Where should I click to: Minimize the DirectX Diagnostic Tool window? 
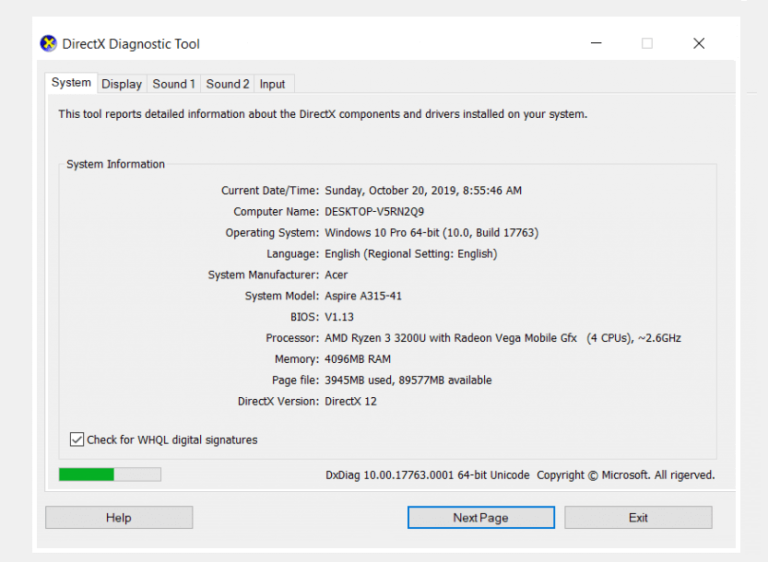(x=596, y=43)
